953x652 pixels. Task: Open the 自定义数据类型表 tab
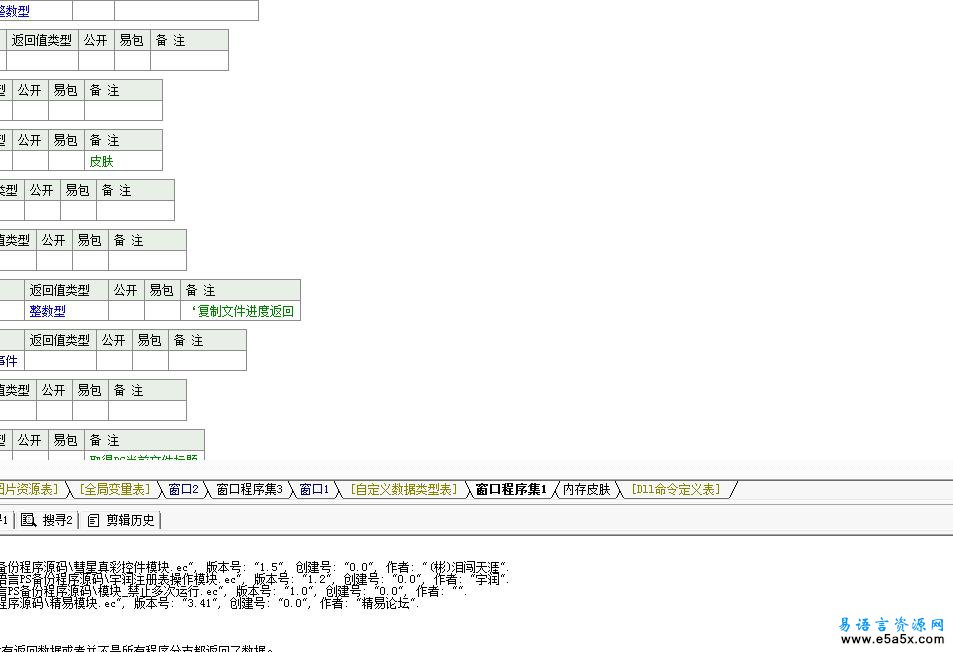tap(403, 489)
